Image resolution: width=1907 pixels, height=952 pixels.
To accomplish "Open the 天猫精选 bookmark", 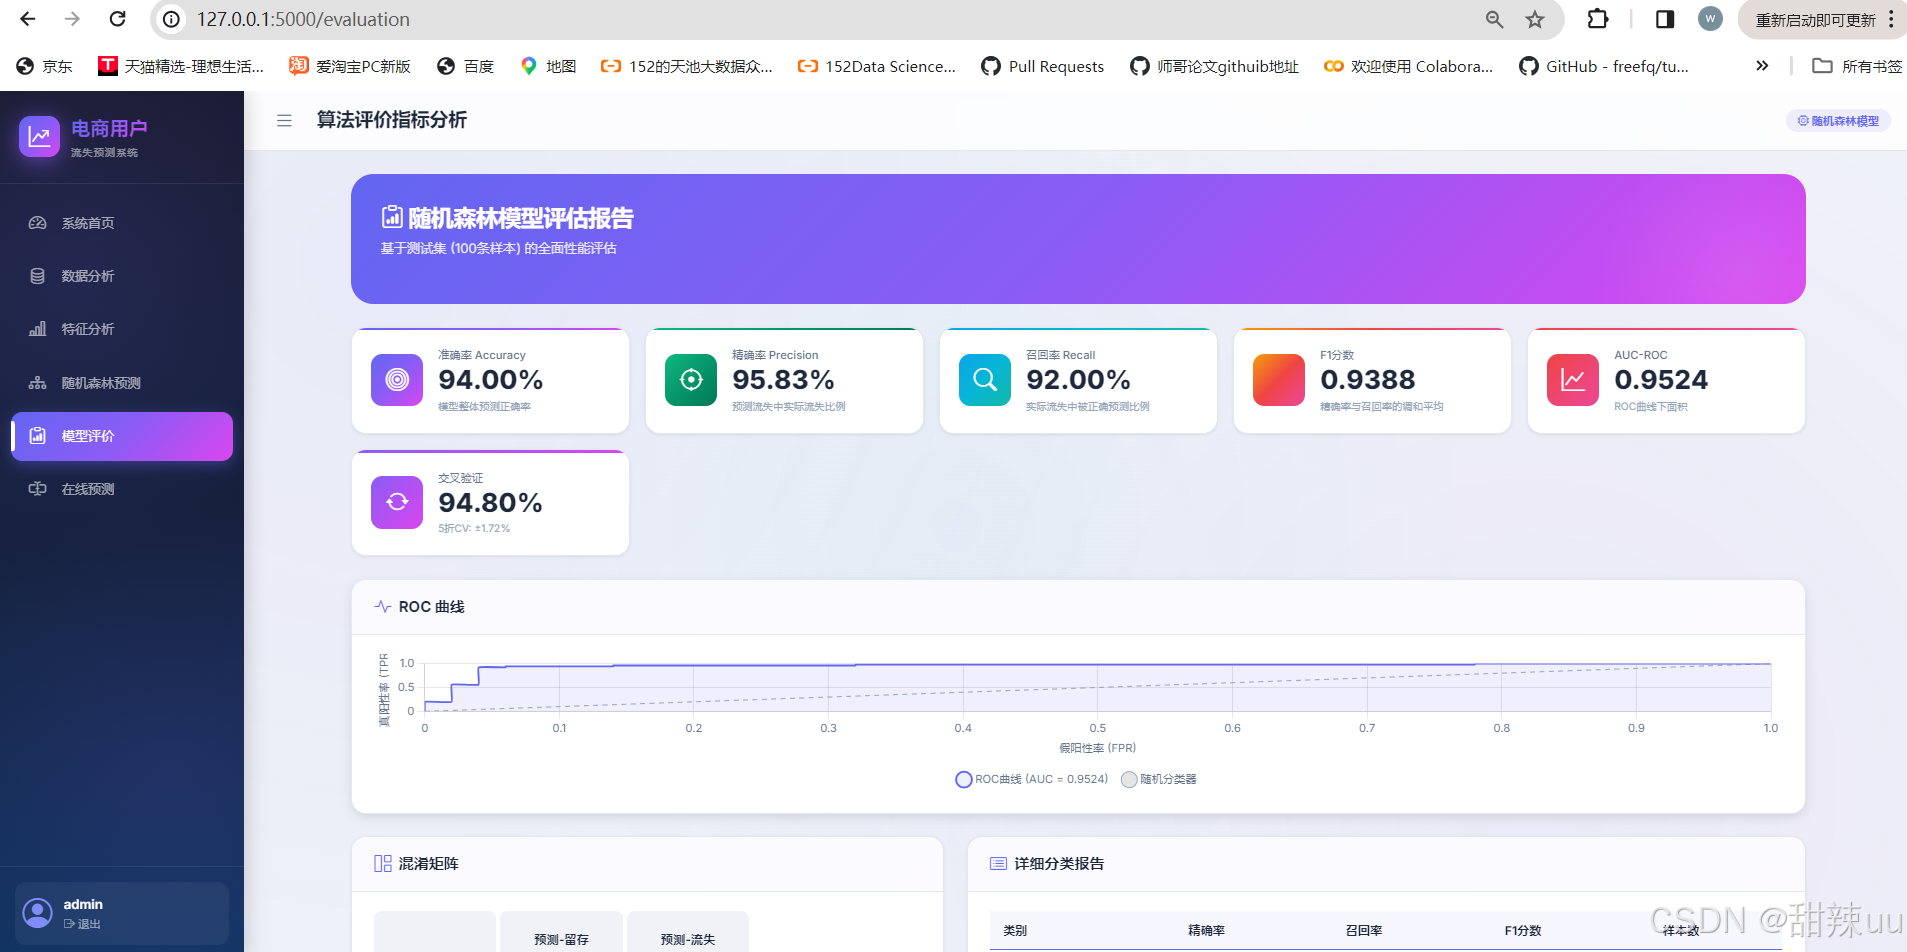I will 181,66.
